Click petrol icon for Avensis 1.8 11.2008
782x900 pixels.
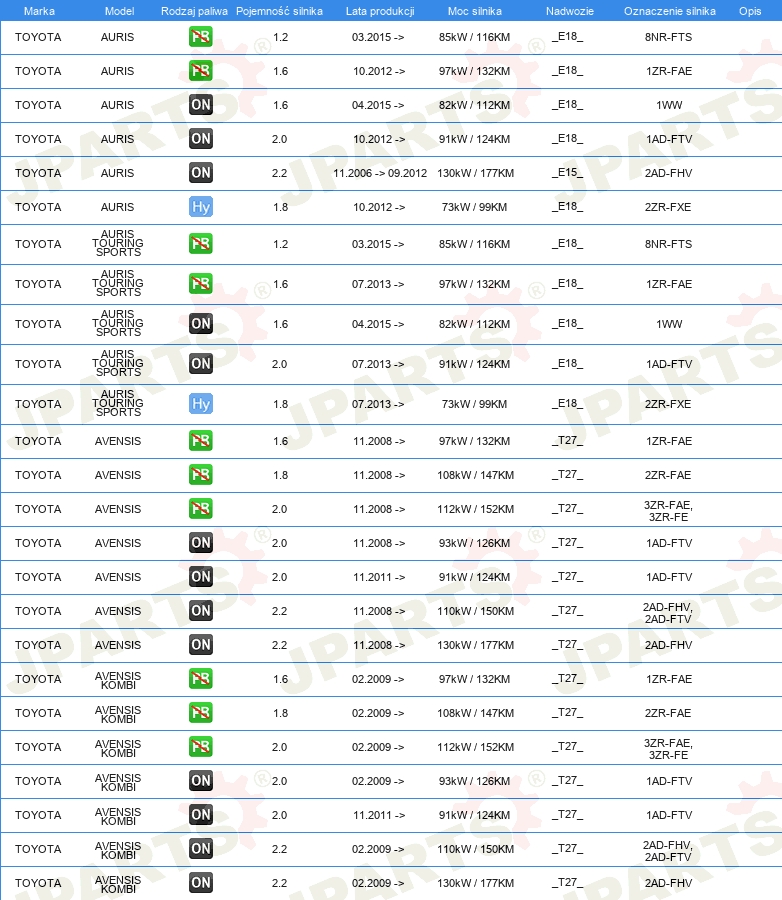click(200, 474)
